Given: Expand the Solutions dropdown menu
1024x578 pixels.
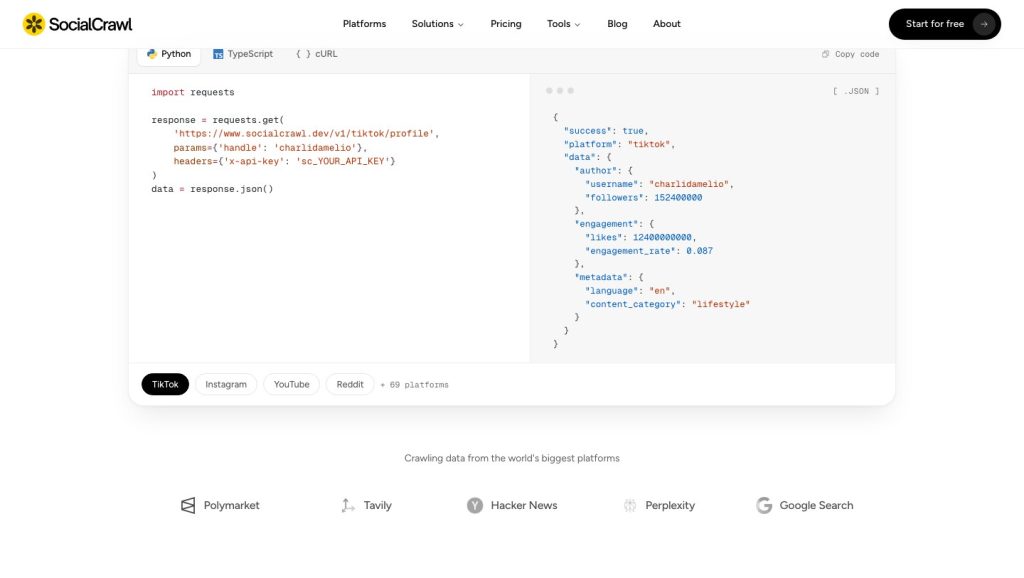Looking at the screenshot, I should click(x=438, y=24).
